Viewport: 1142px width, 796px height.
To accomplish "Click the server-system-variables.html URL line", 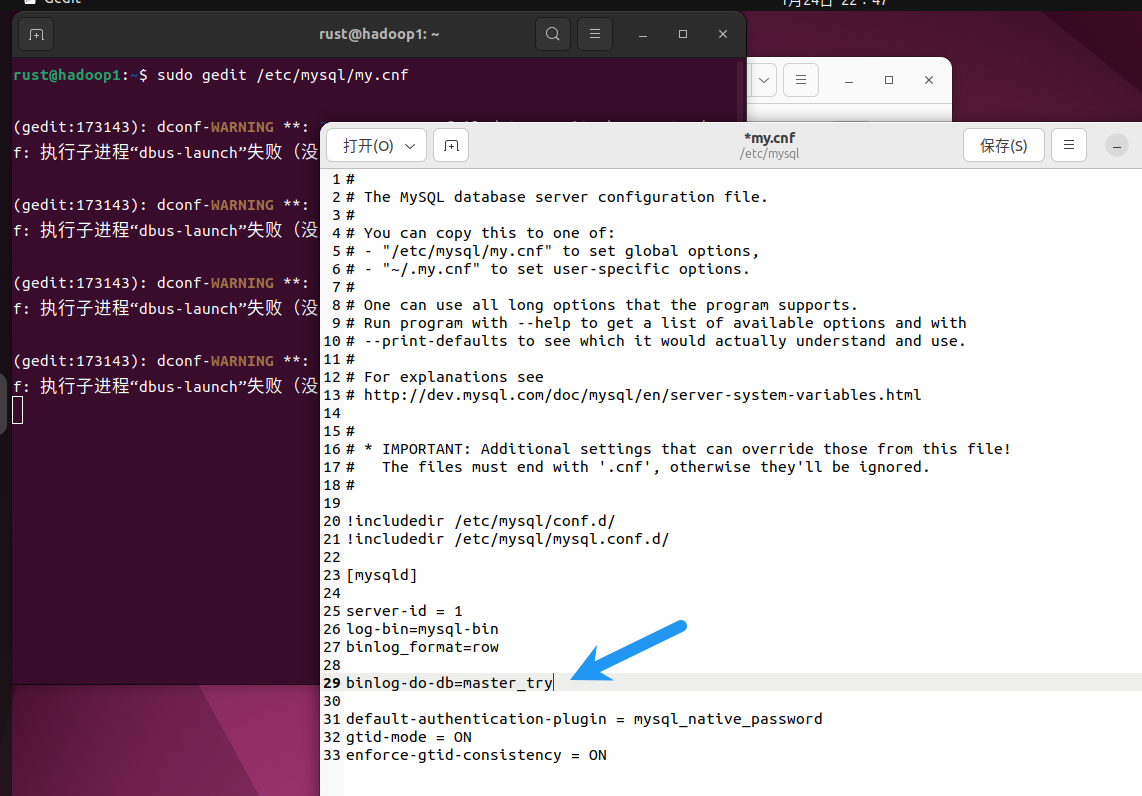I will point(634,395).
